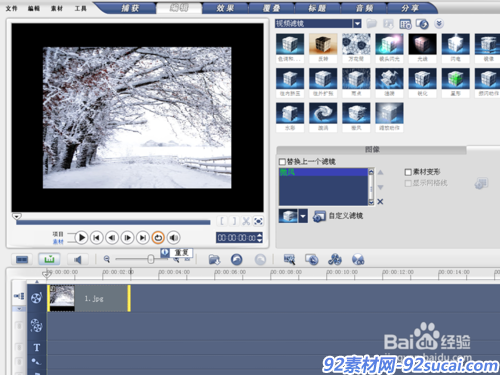Toggle the repeat playback button
The width and height of the screenshot is (500, 375).
point(158,238)
